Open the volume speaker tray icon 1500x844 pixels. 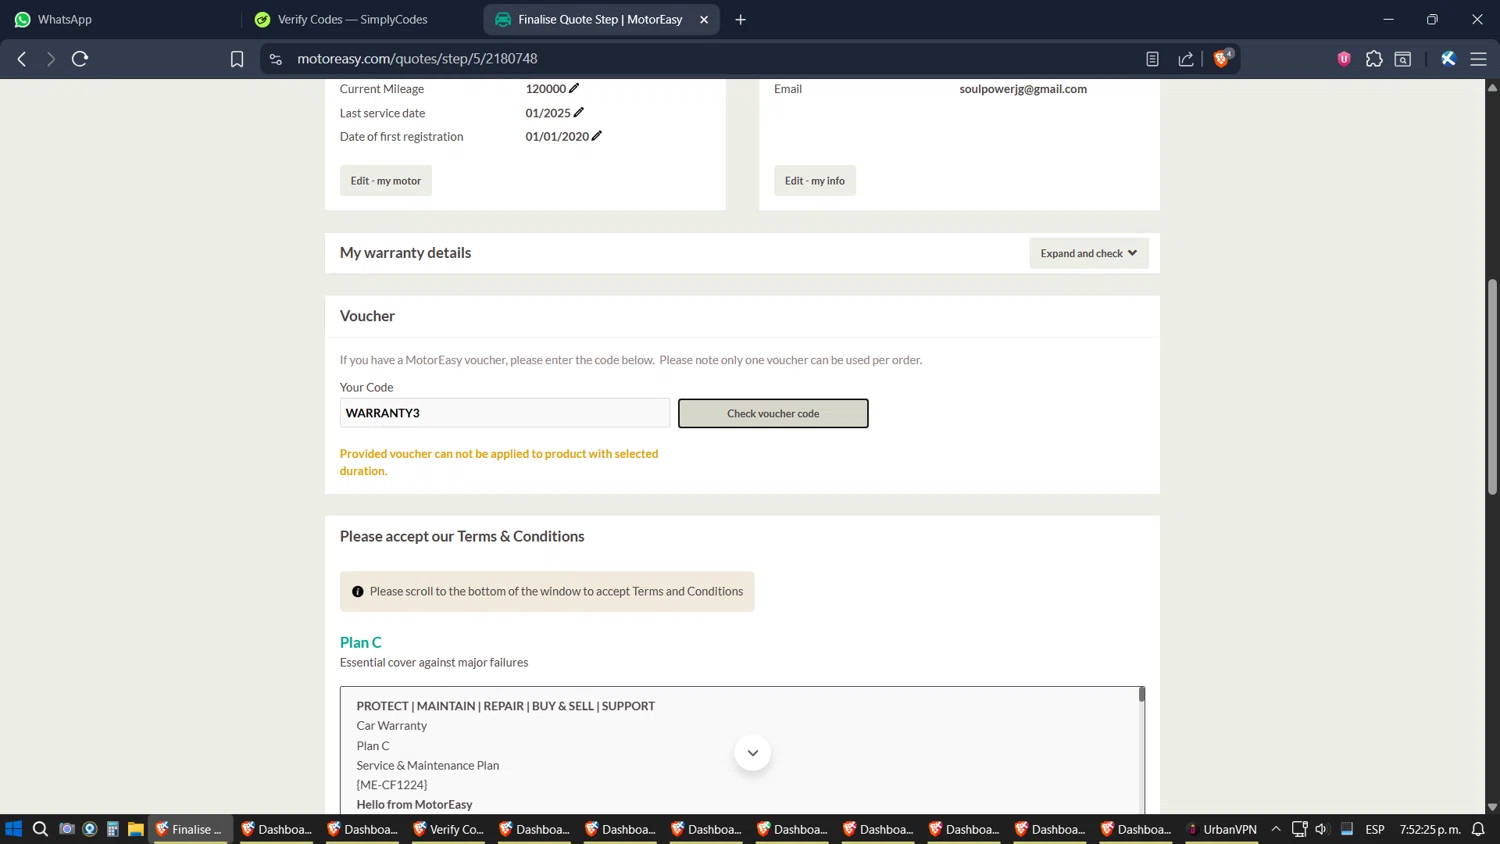pyautogui.click(x=1321, y=829)
